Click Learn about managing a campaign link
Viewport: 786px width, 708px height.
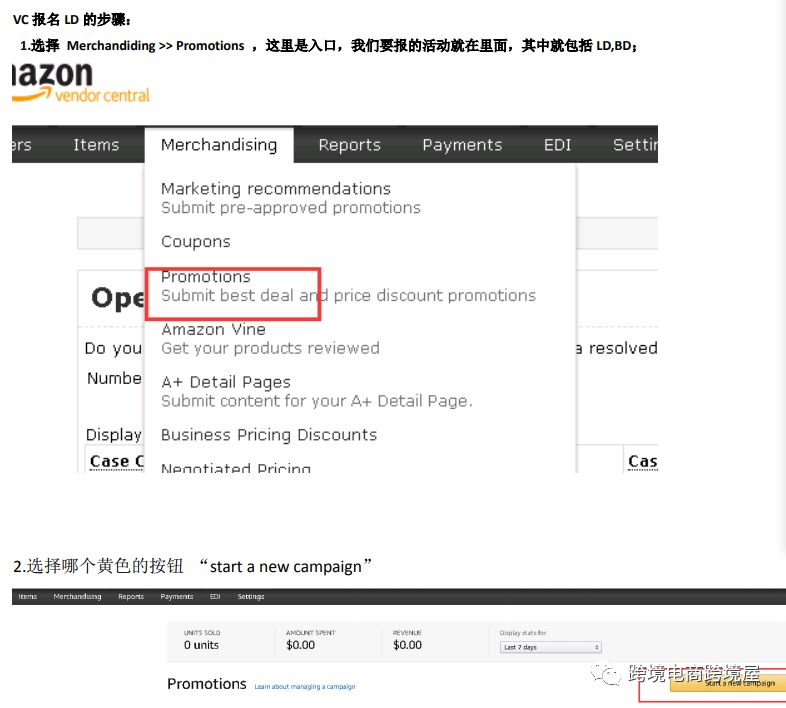305,686
